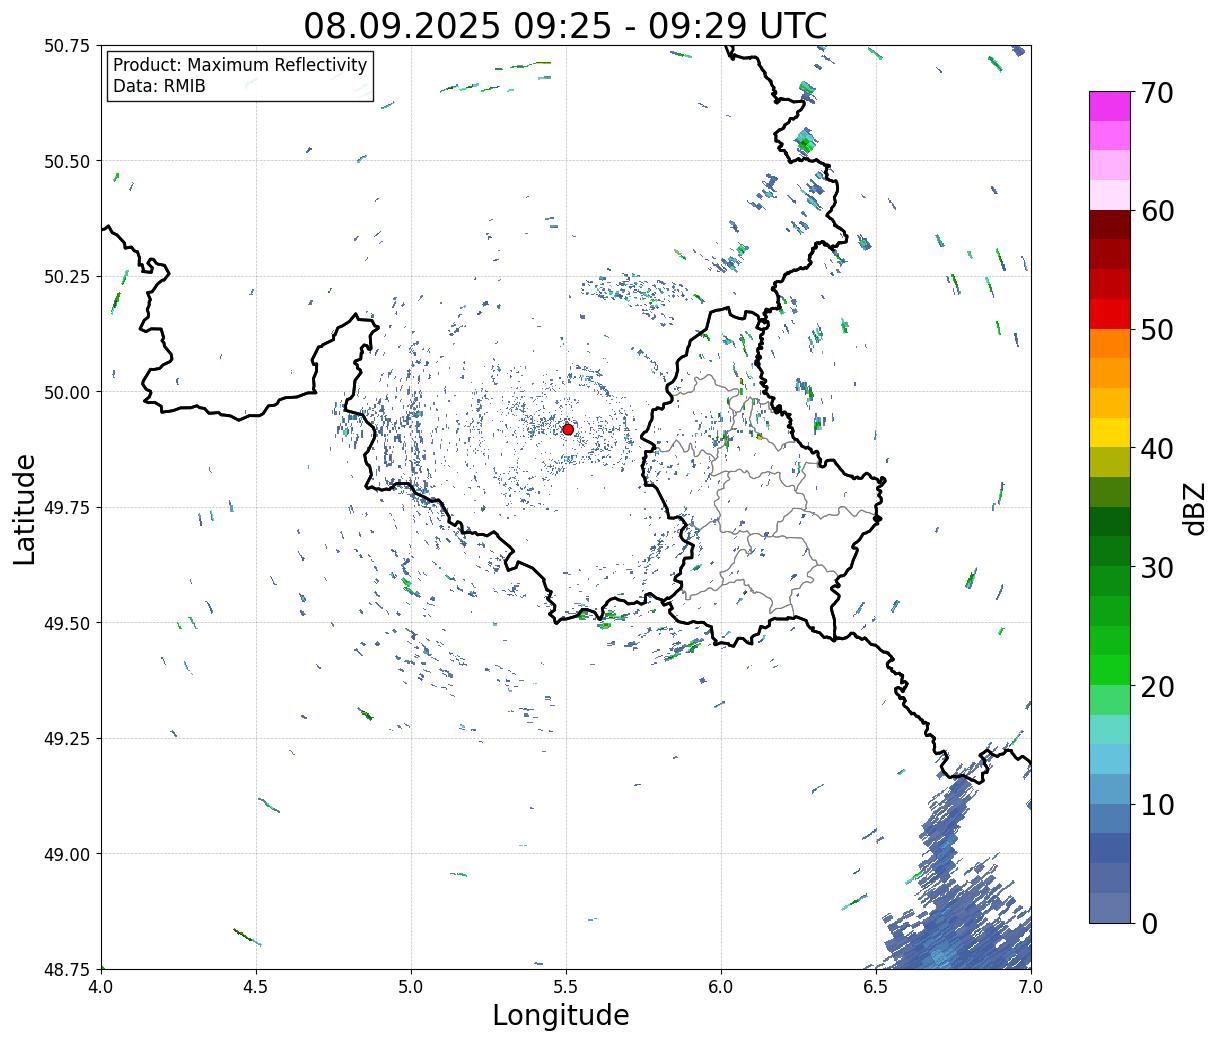Click the colorbar tick label 10
1219x1040 pixels.
tap(1158, 805)
